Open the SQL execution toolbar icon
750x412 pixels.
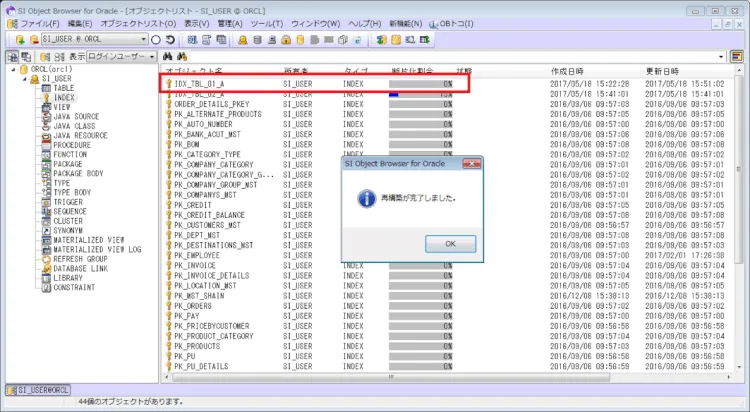192,40
